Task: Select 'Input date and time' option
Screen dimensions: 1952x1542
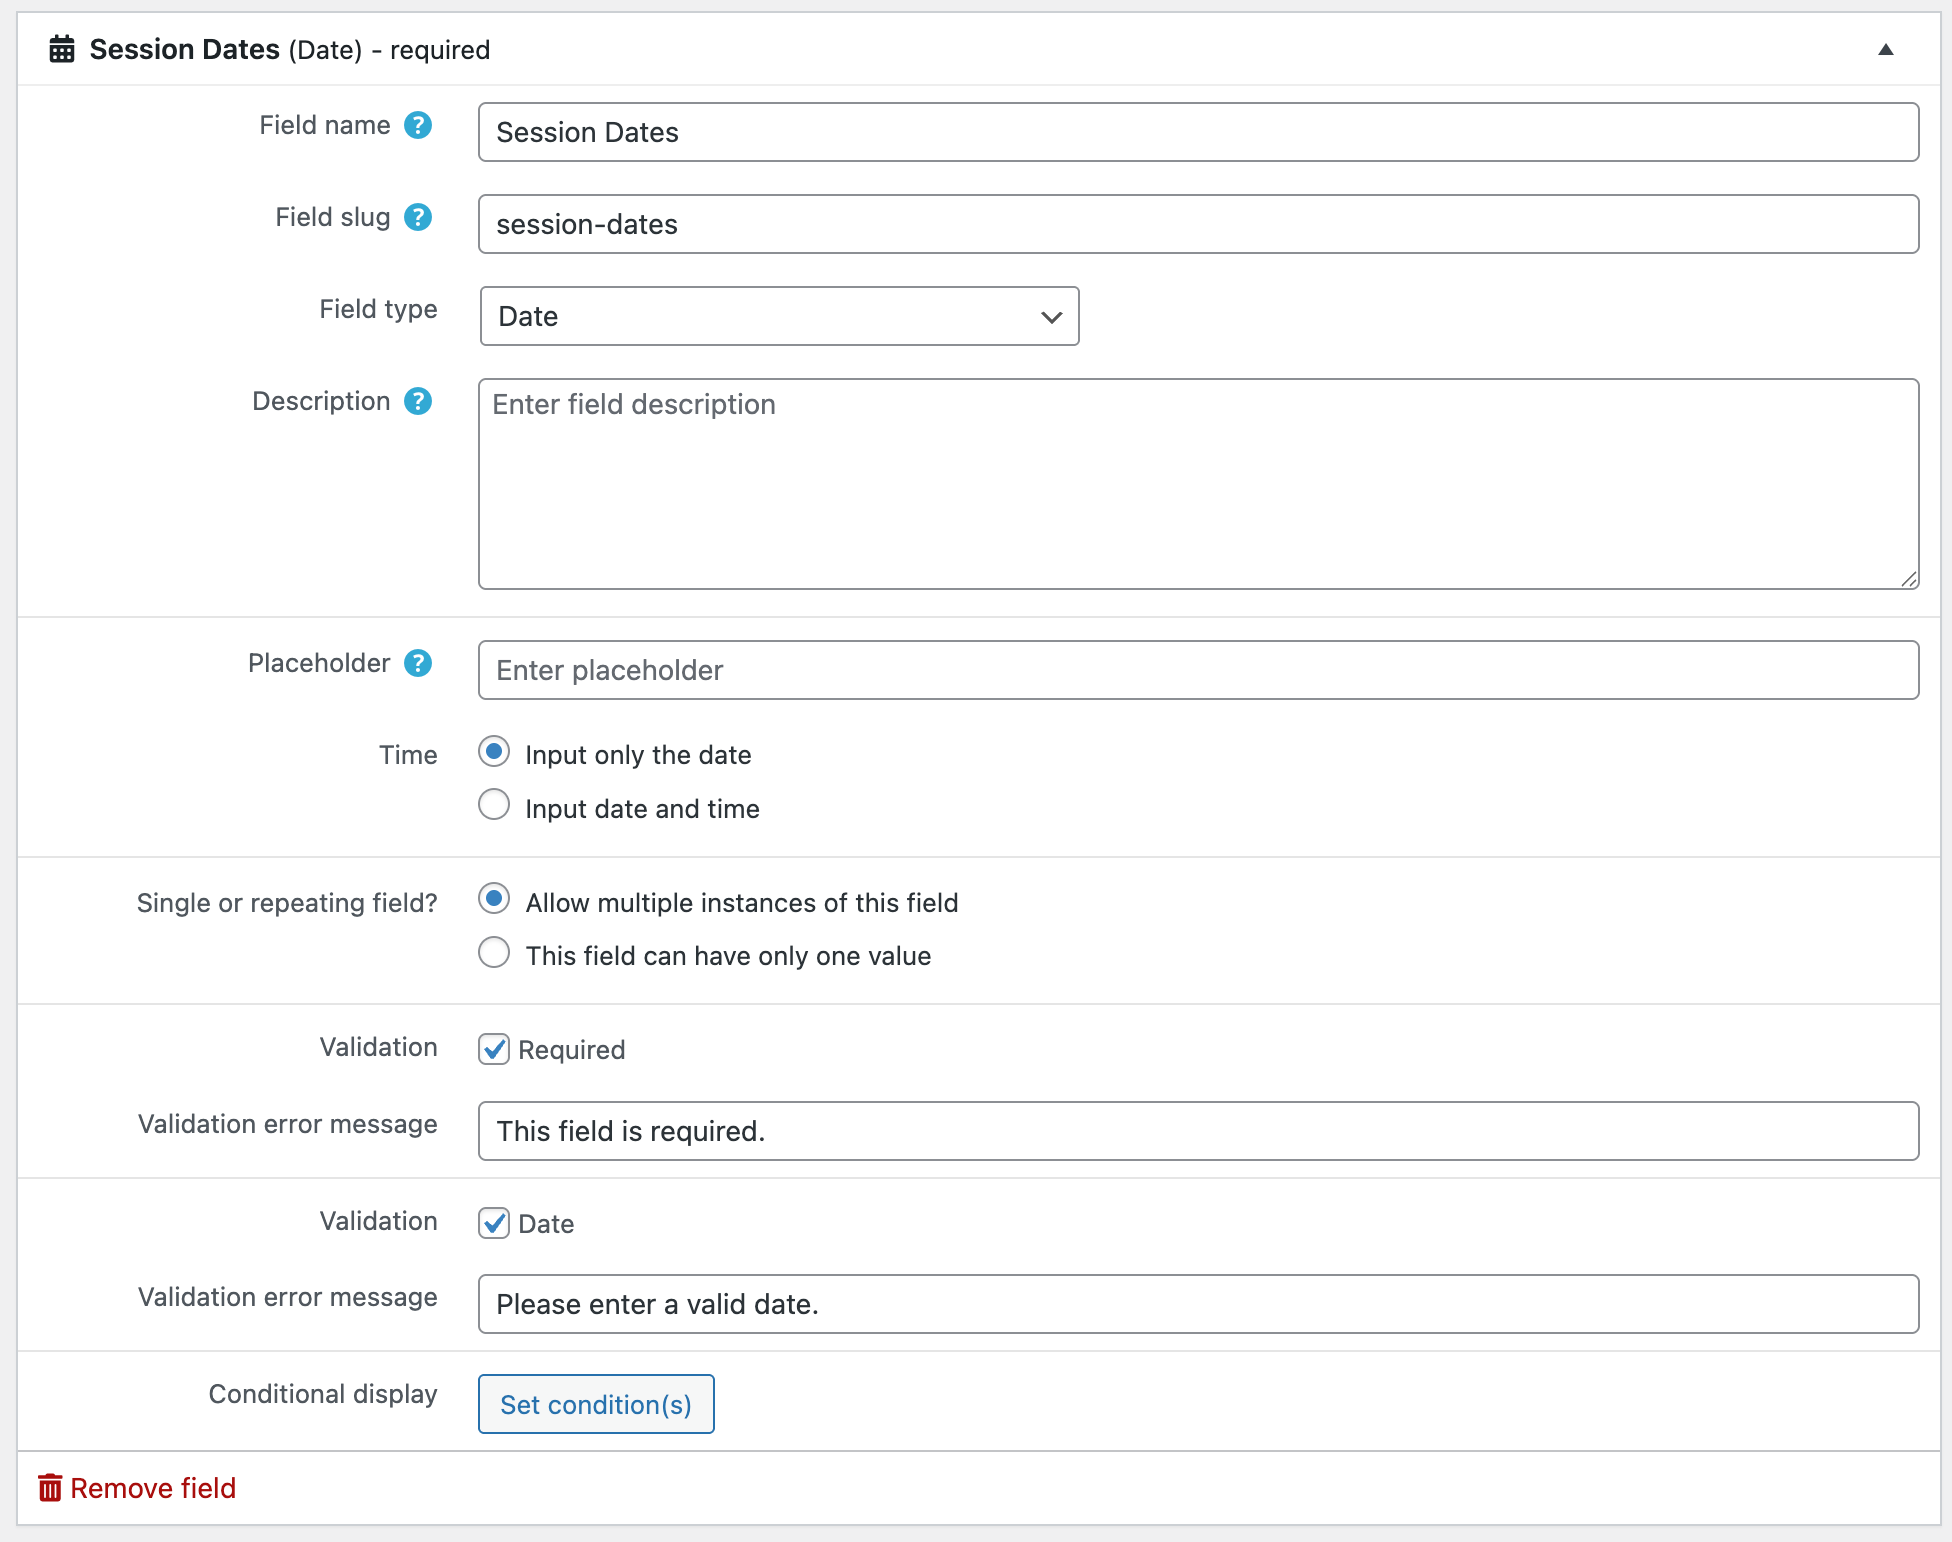Action: click(x=494, y=805)
